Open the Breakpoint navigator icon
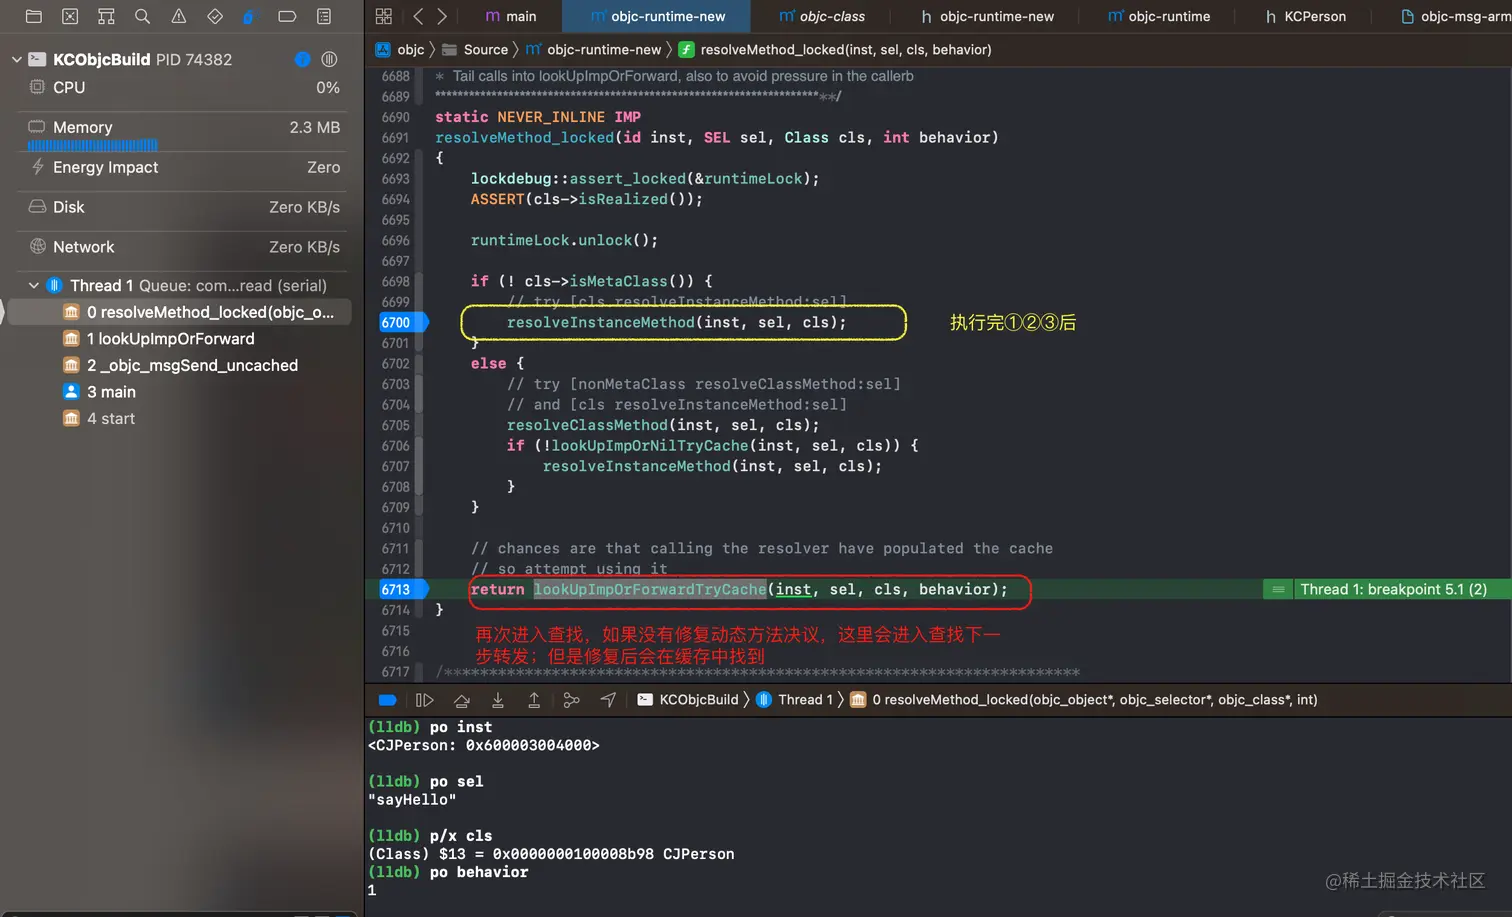Image resolution: width=1512 pixels, height=917 pixels. click(287, 16)
